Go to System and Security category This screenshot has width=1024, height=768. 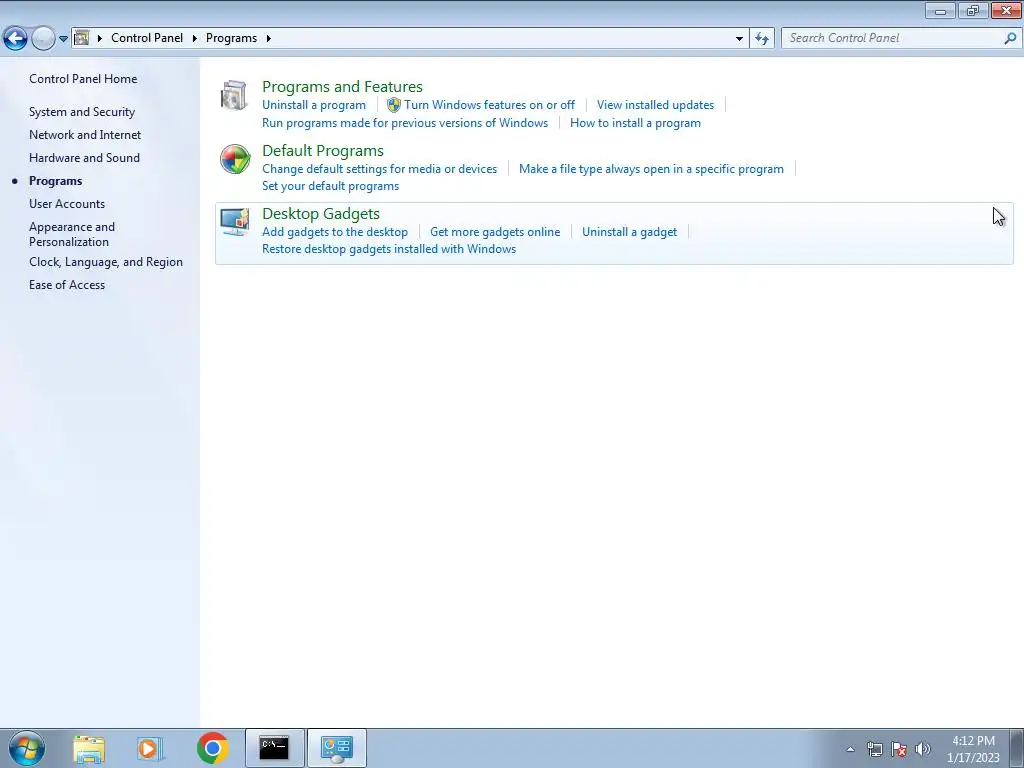[82, 112]
